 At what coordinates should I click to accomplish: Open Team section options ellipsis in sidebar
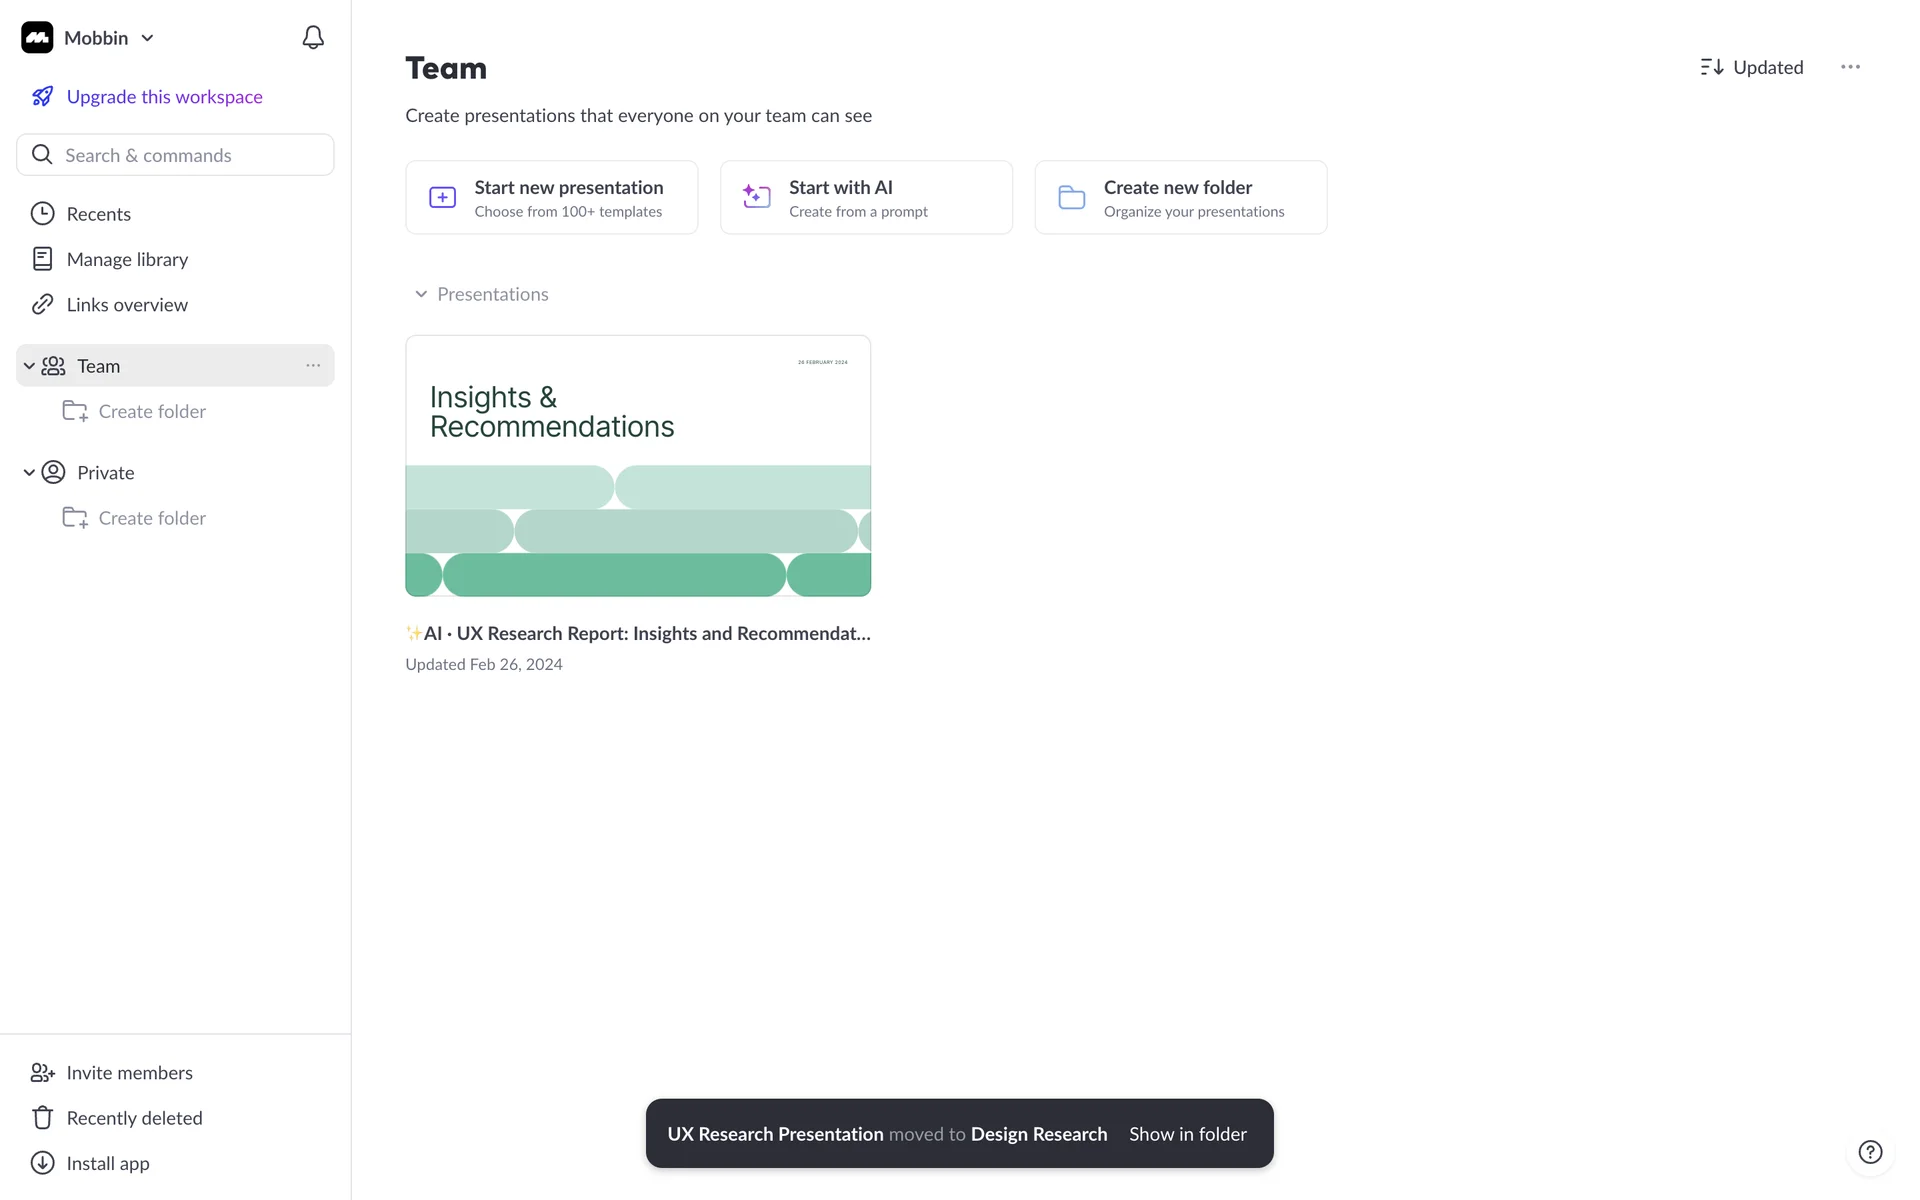(313, 366)
